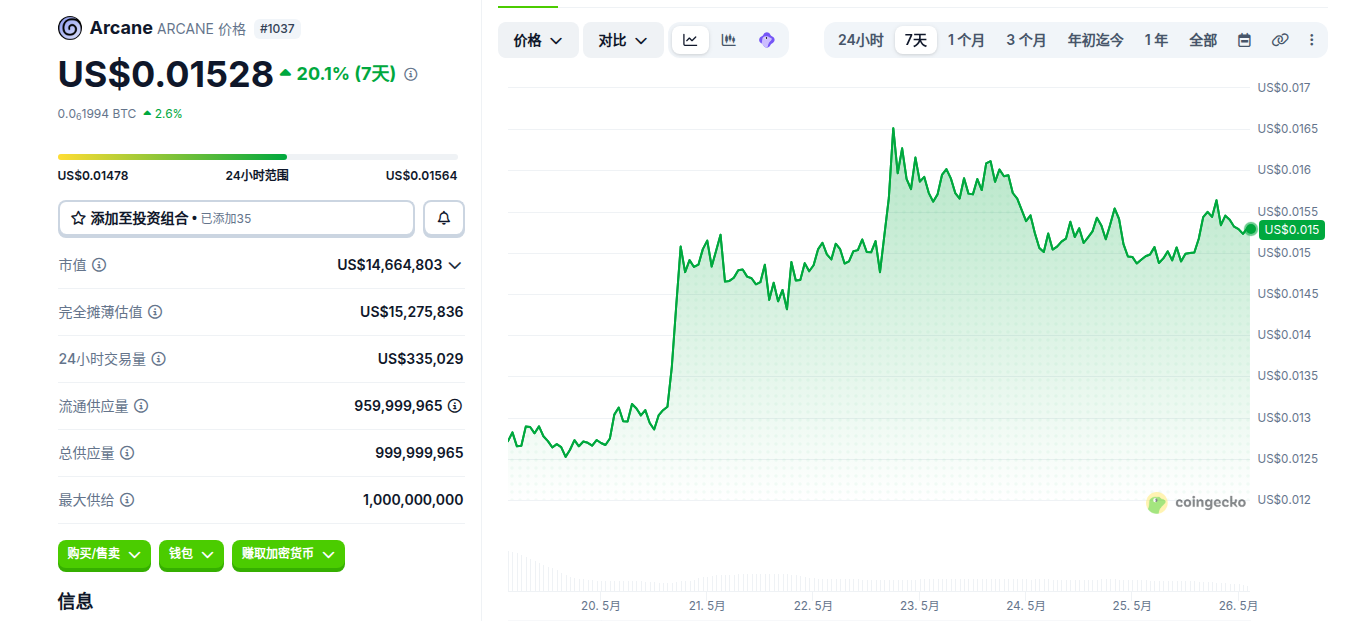This screenshot has width=1360, height=621.
Task: Click the Arcane coin logo icon
Action: coord(70,28)
